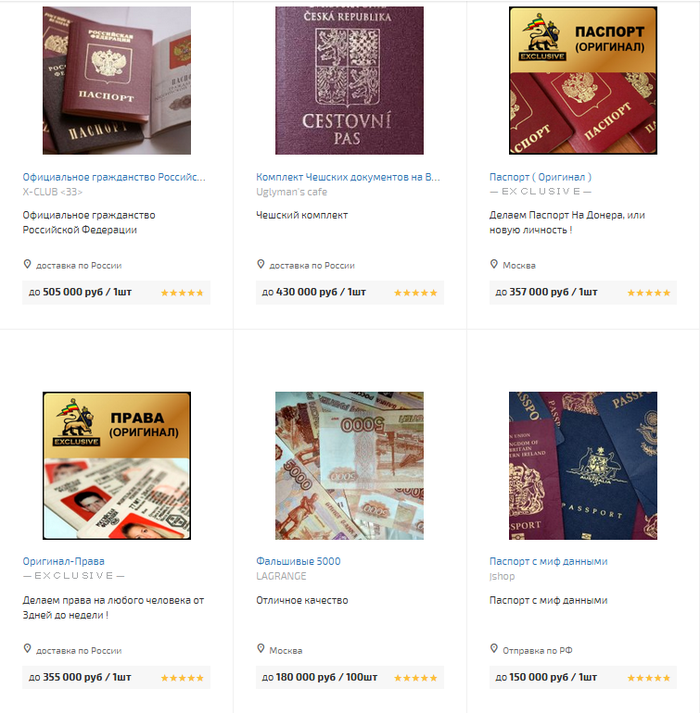Open the Официальное гражданство Российс… title link
This screenshot has height=713, width=700.
click(114, 177)
